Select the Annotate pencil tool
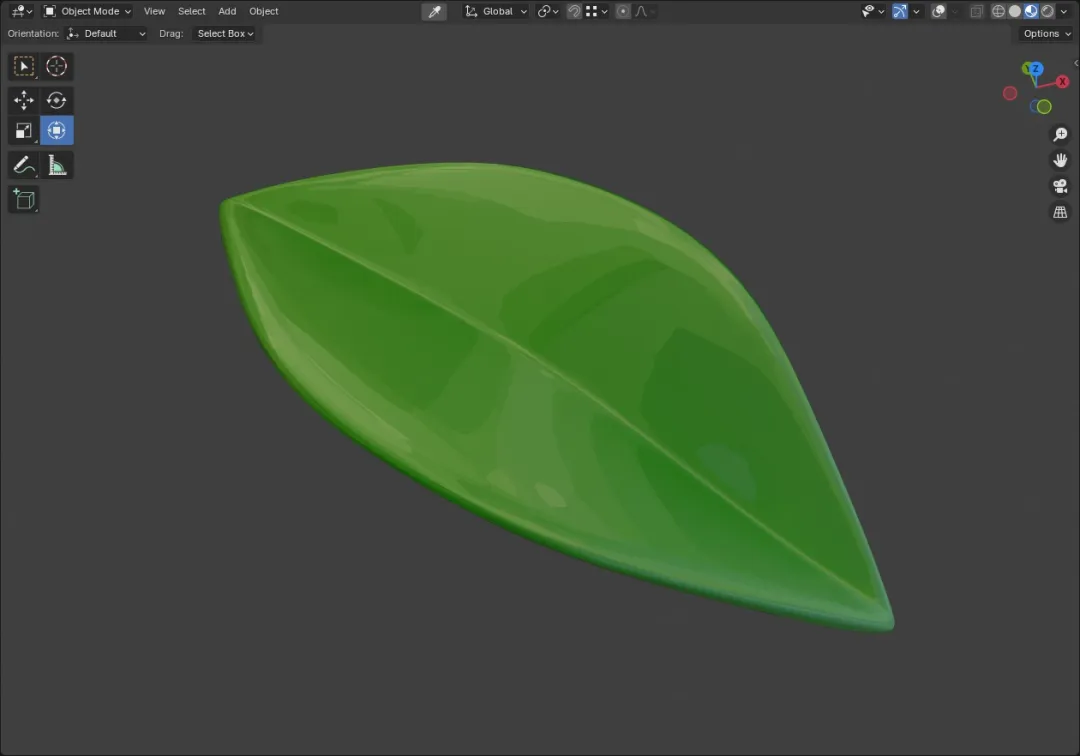The image size is (1080, 756). point(23,165)
